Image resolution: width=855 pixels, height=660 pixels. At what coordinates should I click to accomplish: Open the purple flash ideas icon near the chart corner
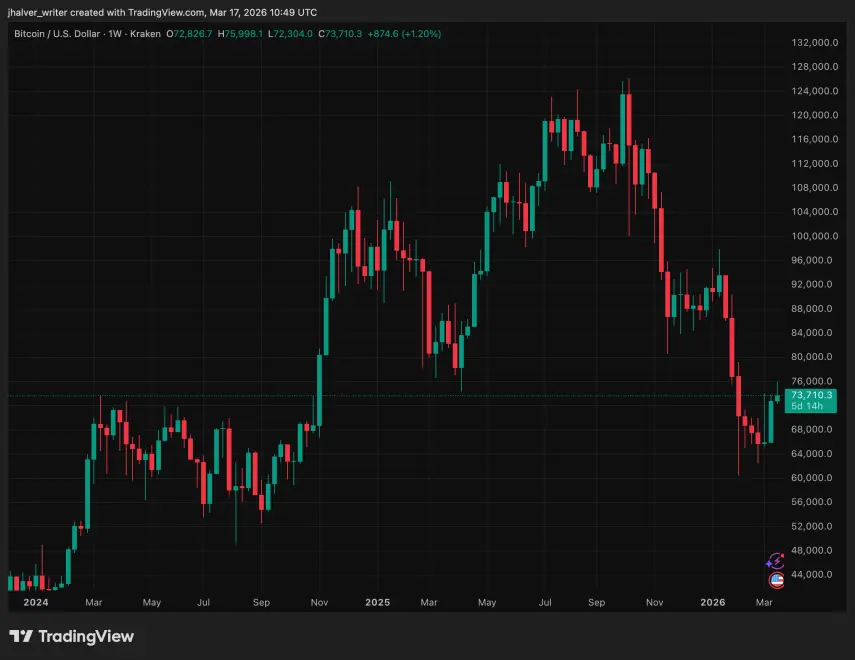776,562
